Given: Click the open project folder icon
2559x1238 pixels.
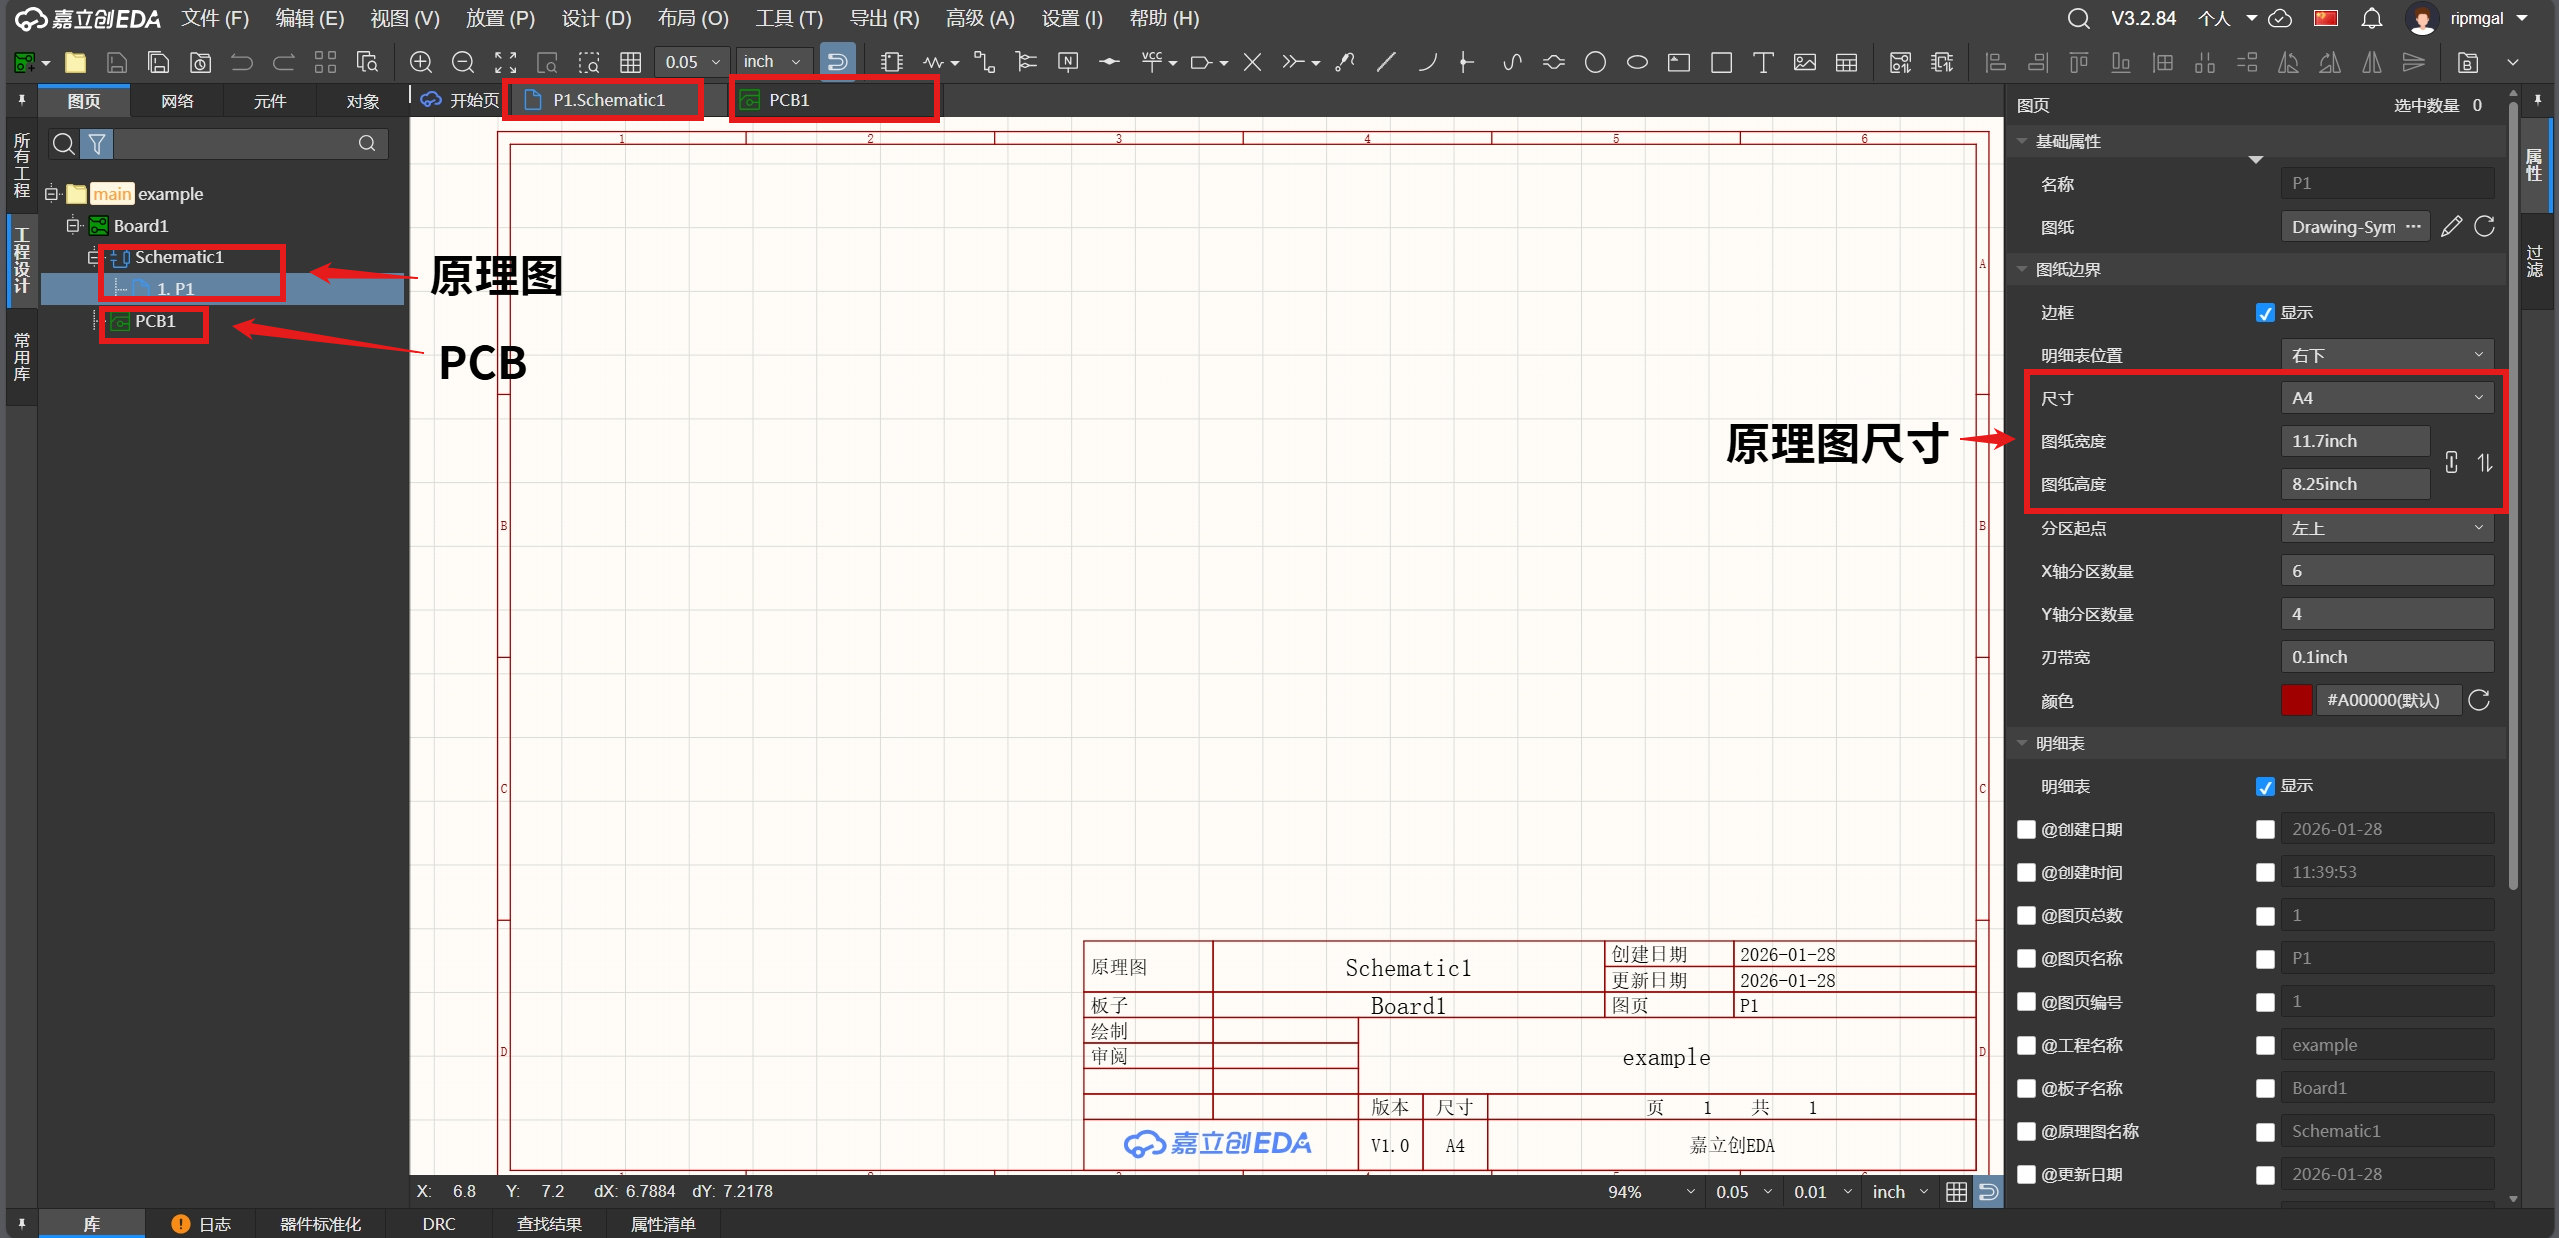Looking at the screenshot, I should coord(75,62).
